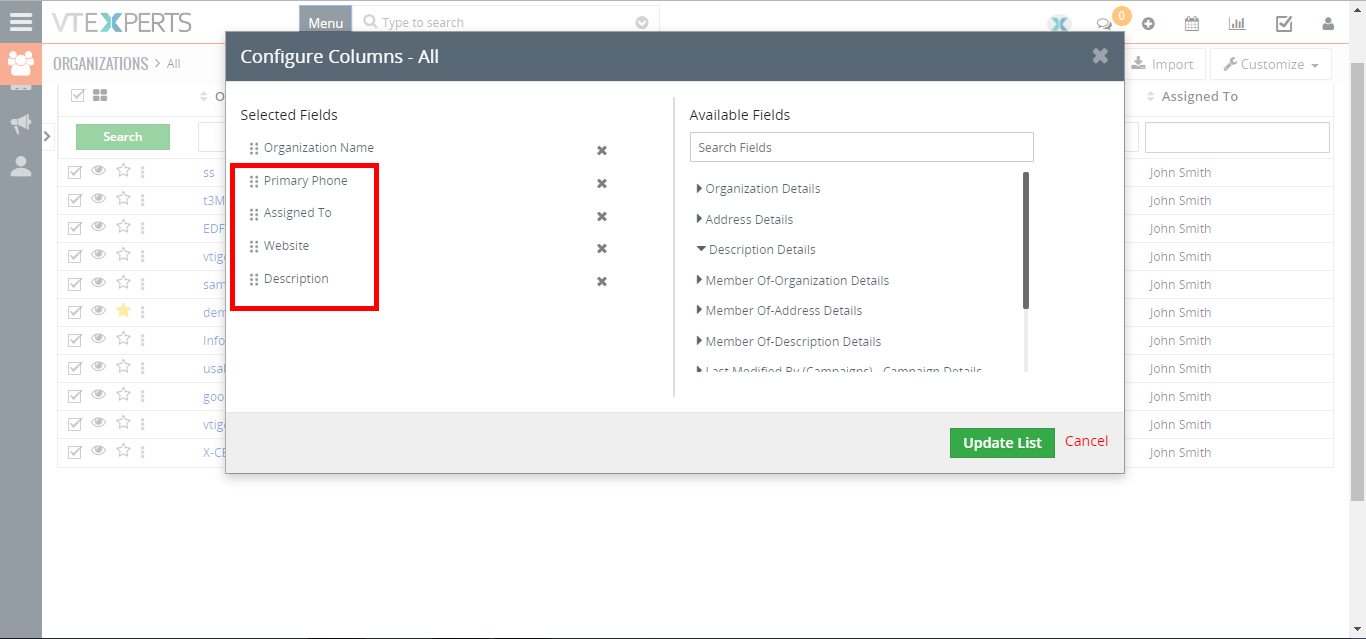Click the green Search button
The image size is (1366, 639).
(123, 137)
